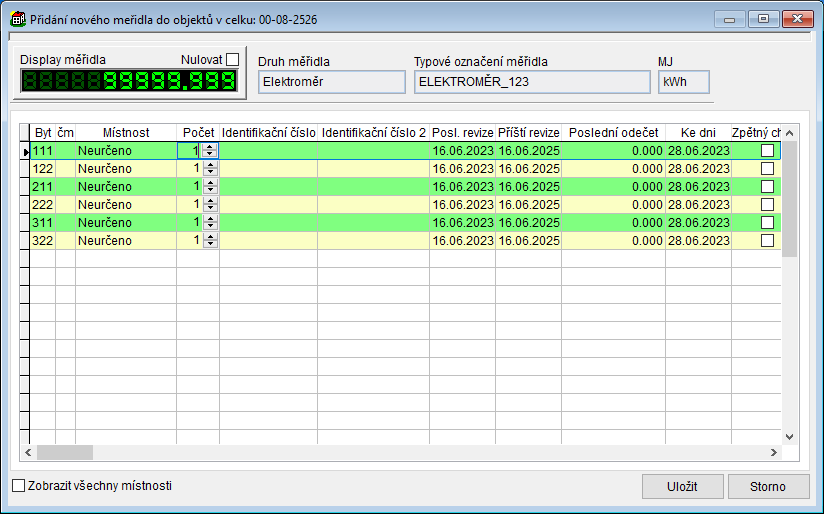Viewport: 824px width, 514px height.
Task: Tick 'Zobrazit všechny místnosti' checkbox
Action: click(19, 486)
